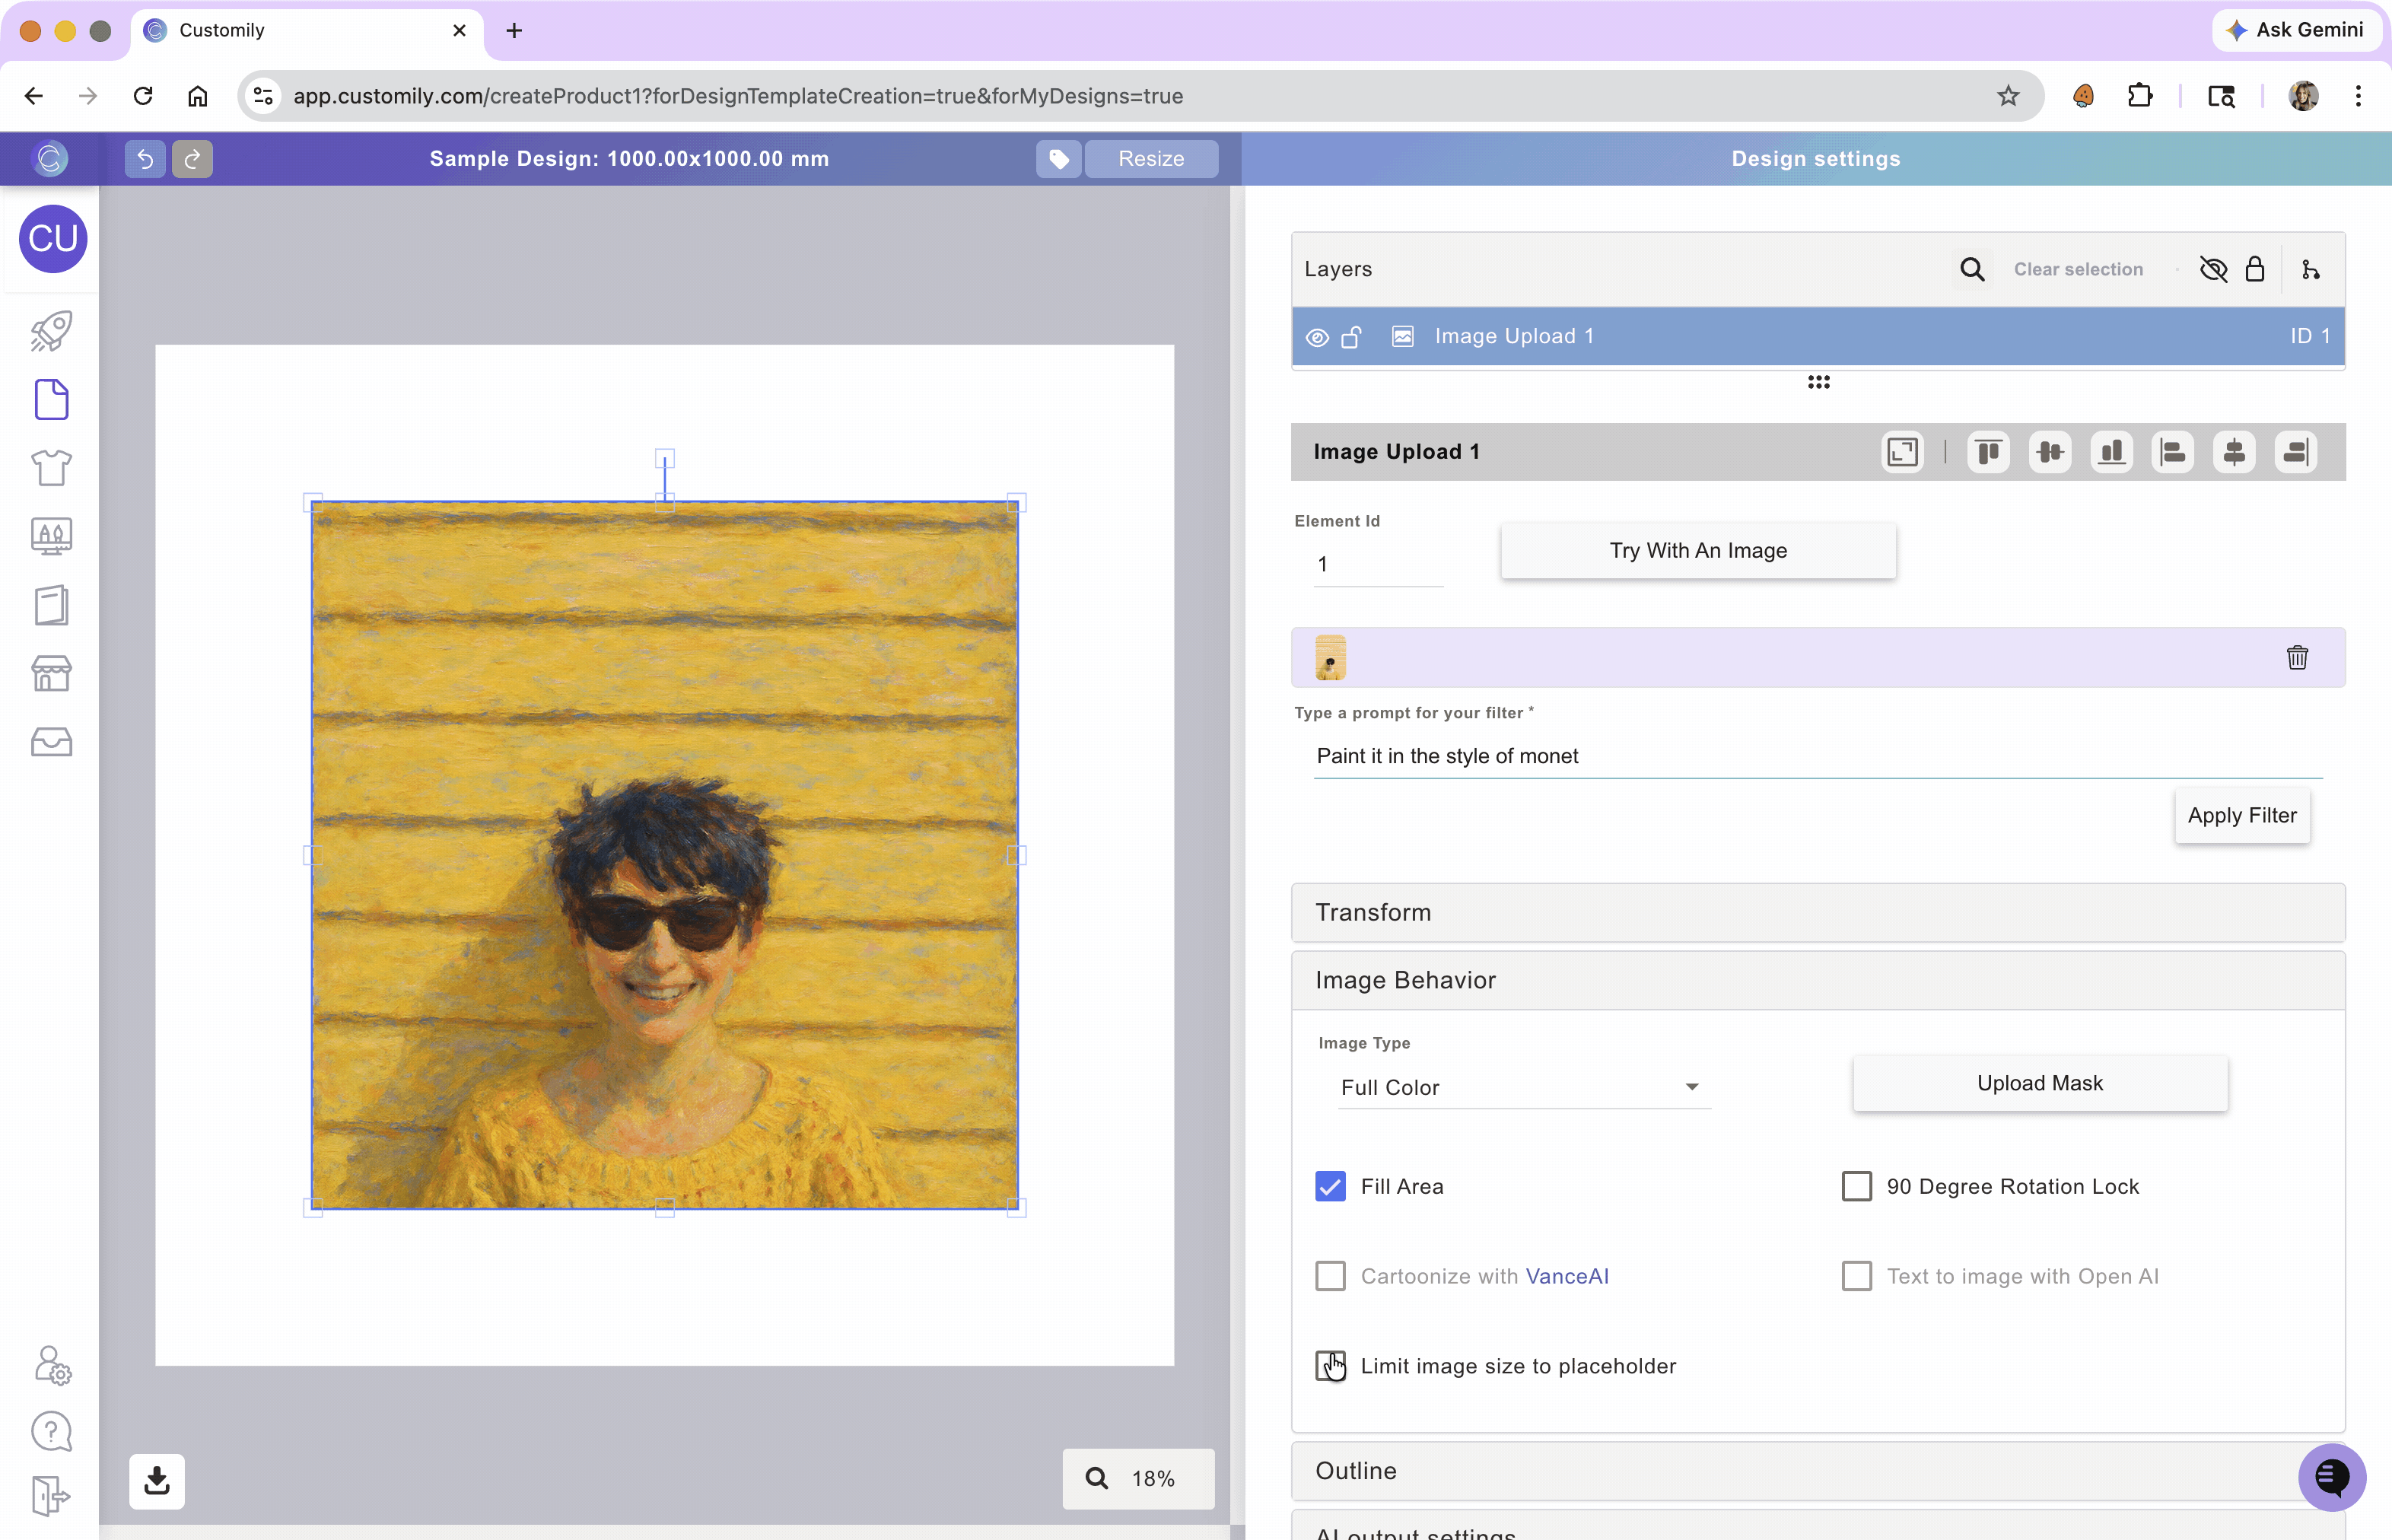Click the download design button
This screenshot has width=2392, height=1540.
coord(157,1481)
